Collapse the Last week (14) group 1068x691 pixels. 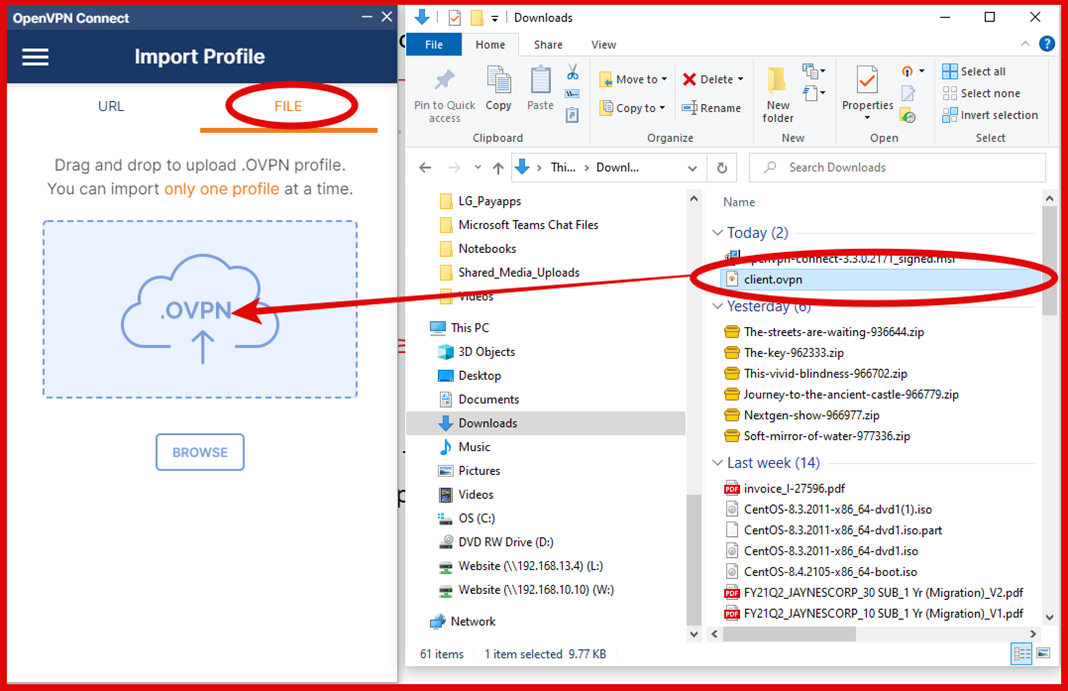[717, 463]
